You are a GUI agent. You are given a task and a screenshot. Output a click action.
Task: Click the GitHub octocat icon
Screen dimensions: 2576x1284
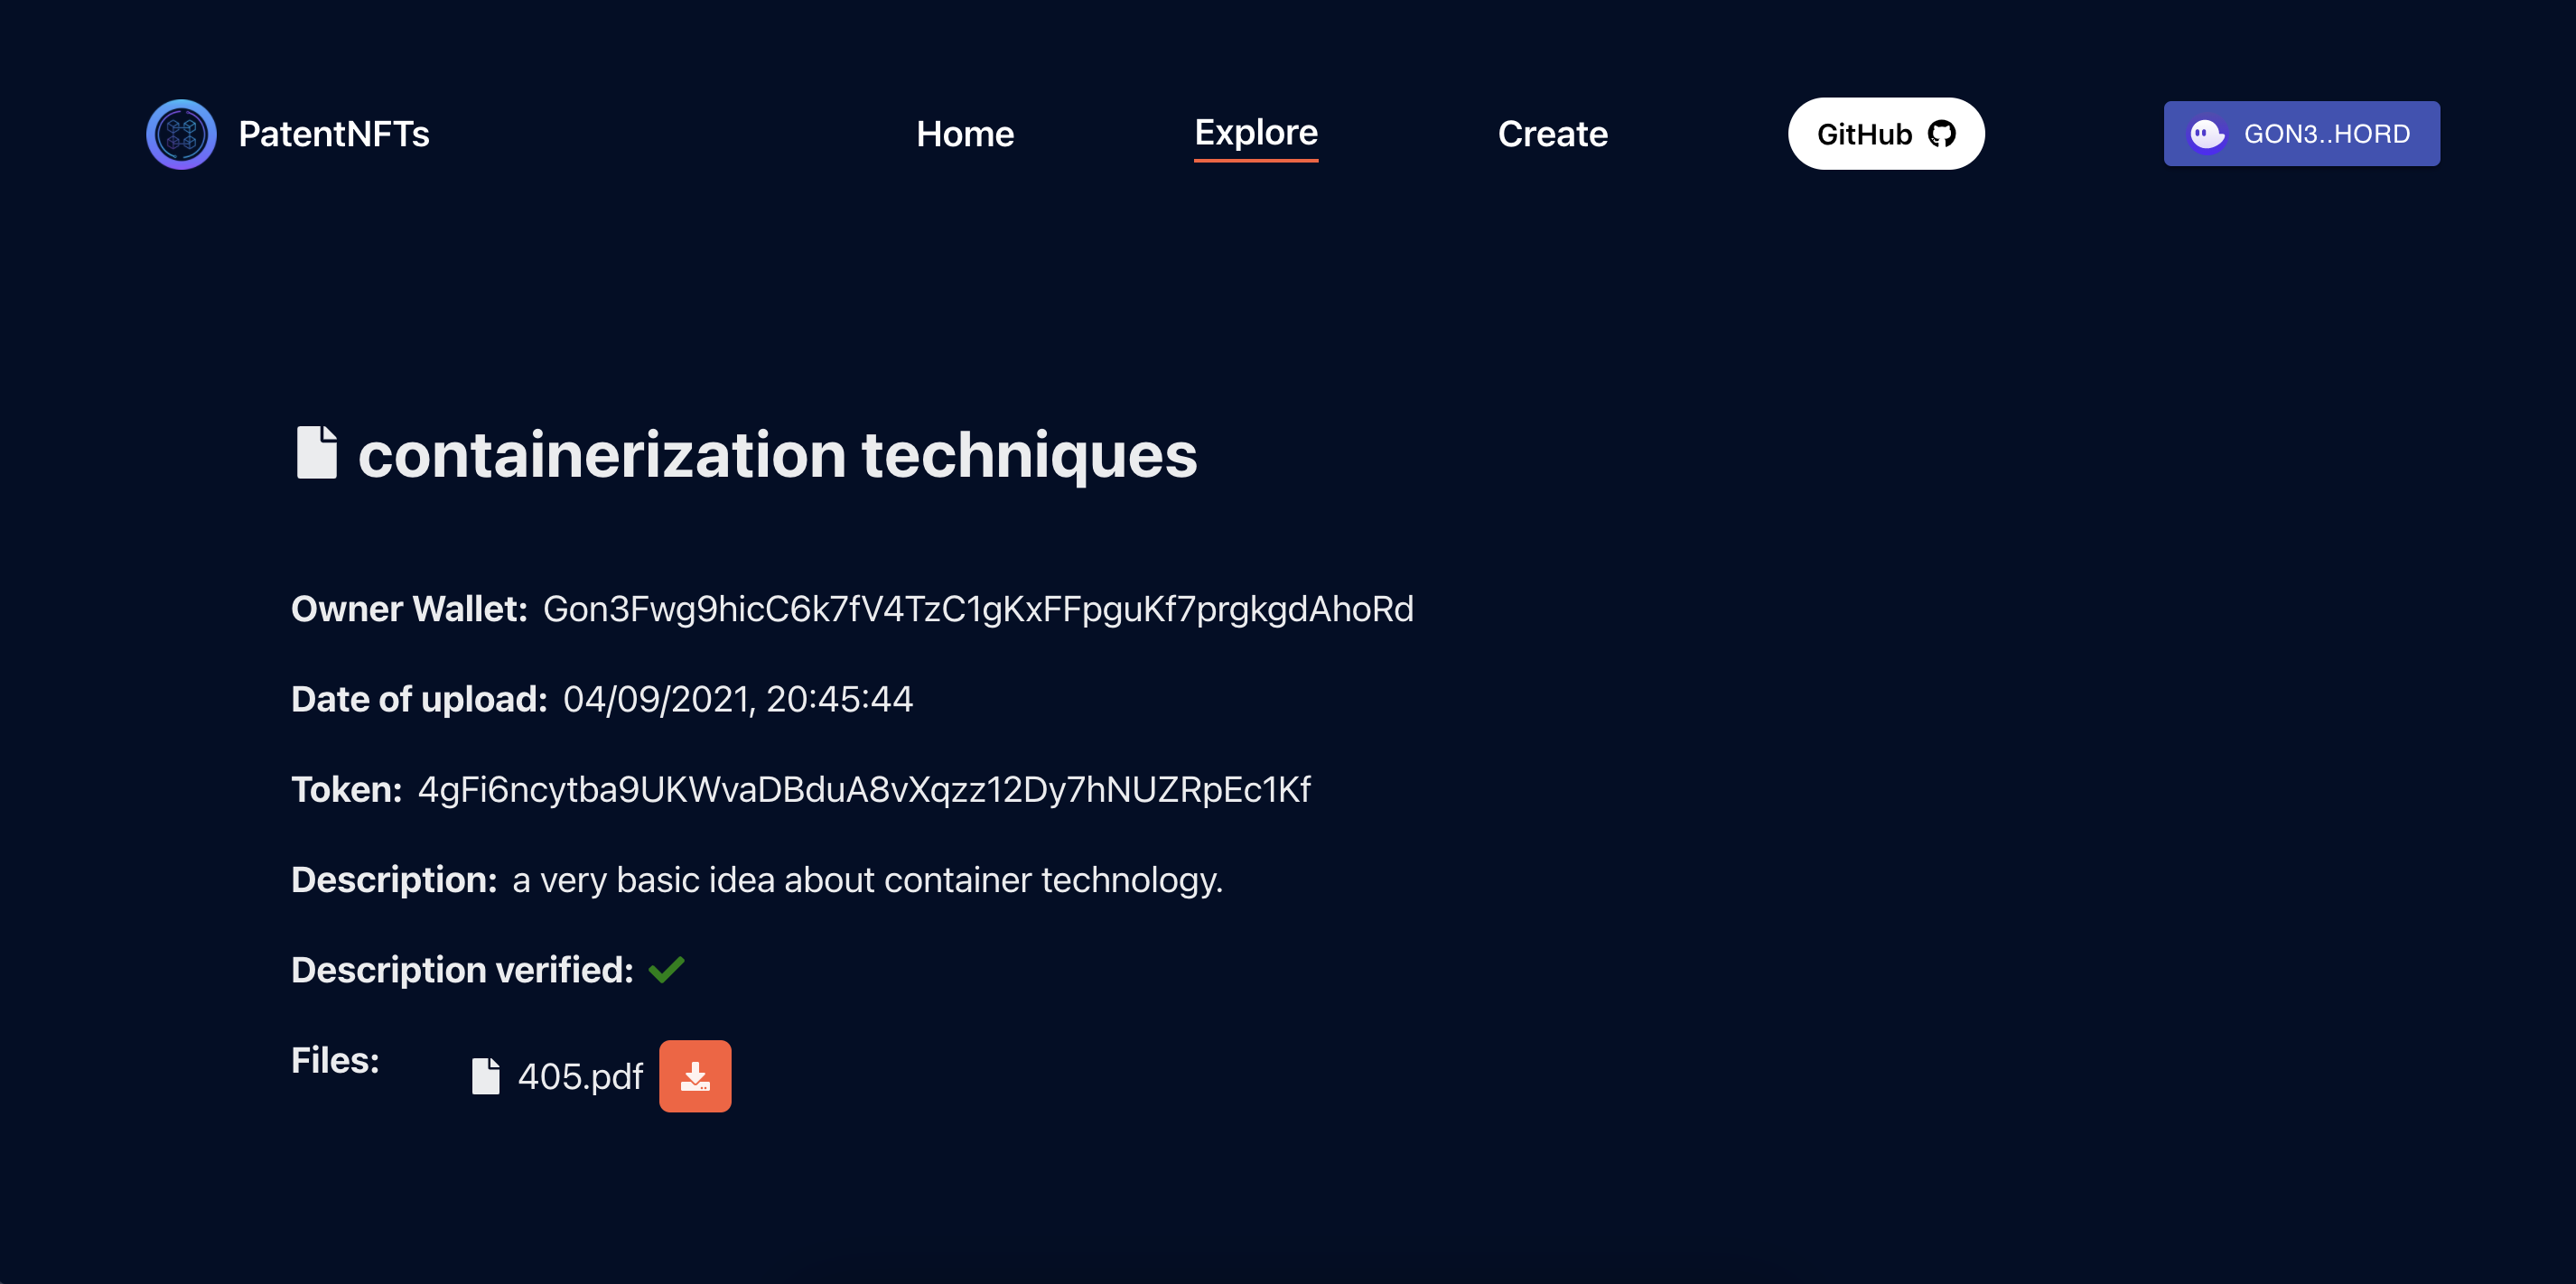point(1941,134)
